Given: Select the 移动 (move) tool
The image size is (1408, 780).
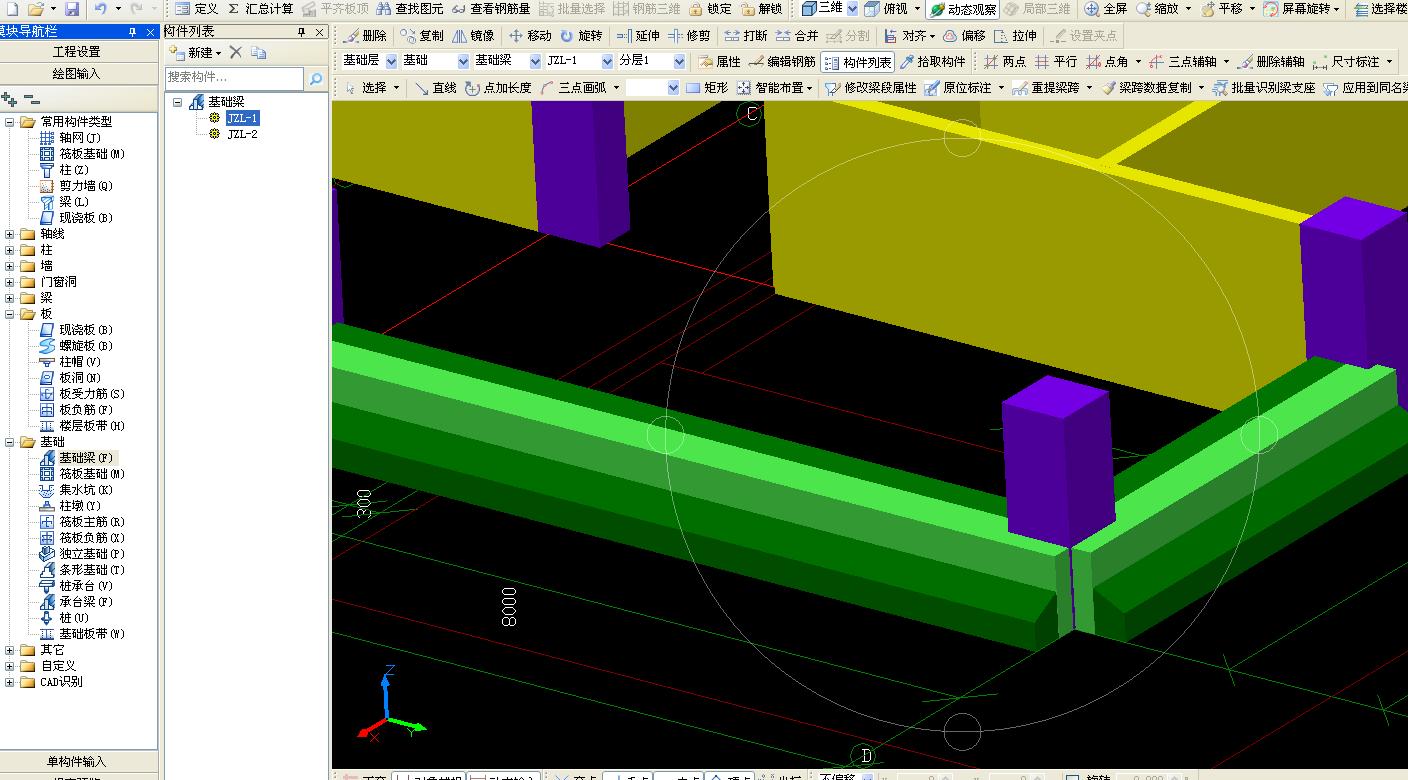Looking at the screenshot, I should coord(530,35).
